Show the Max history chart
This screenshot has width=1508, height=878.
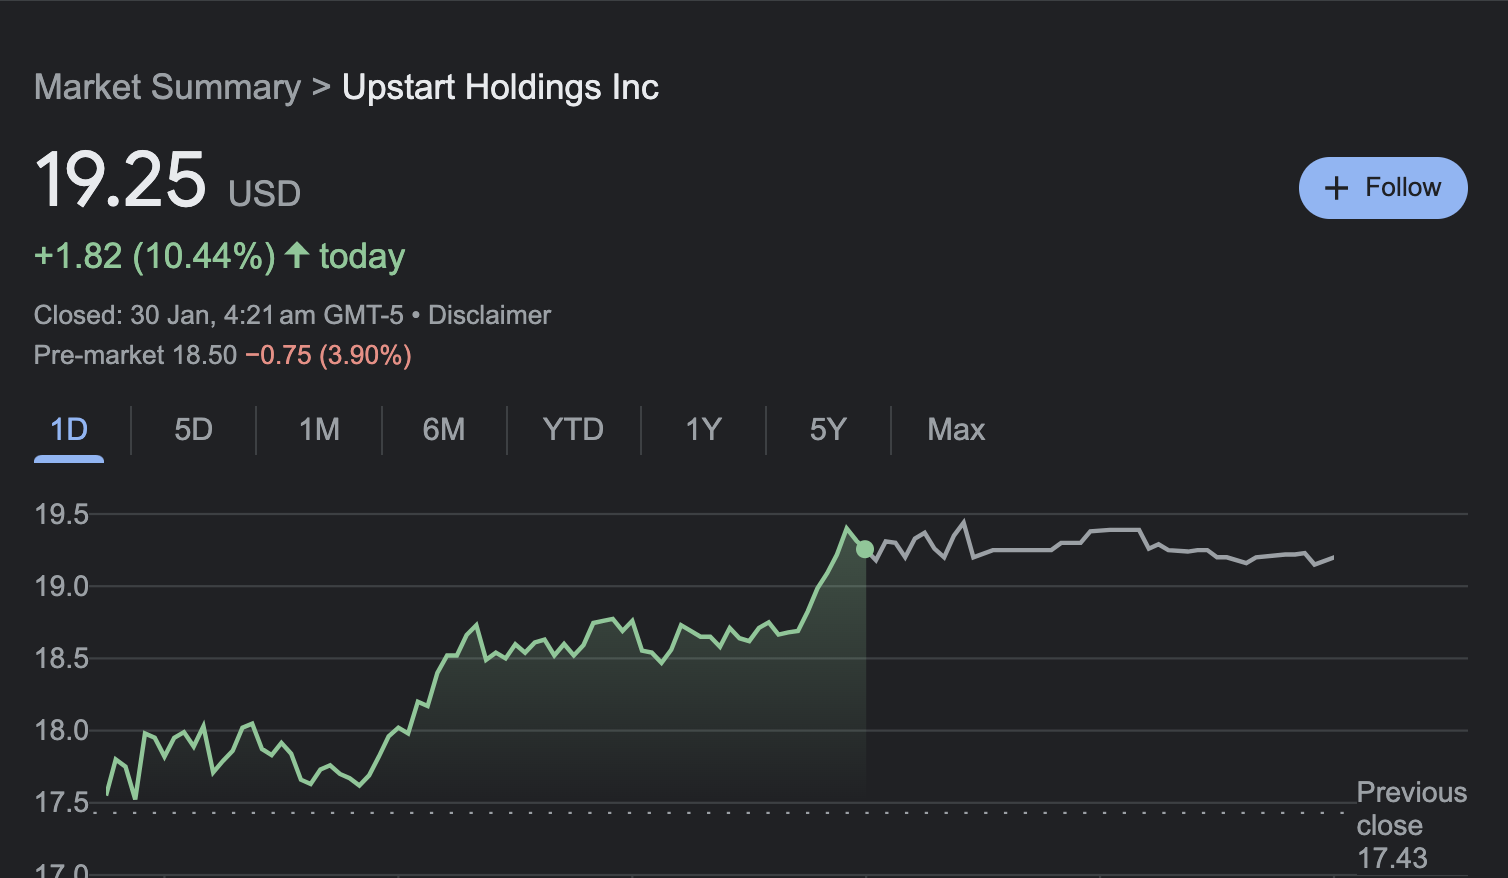[x=956, y=430]
